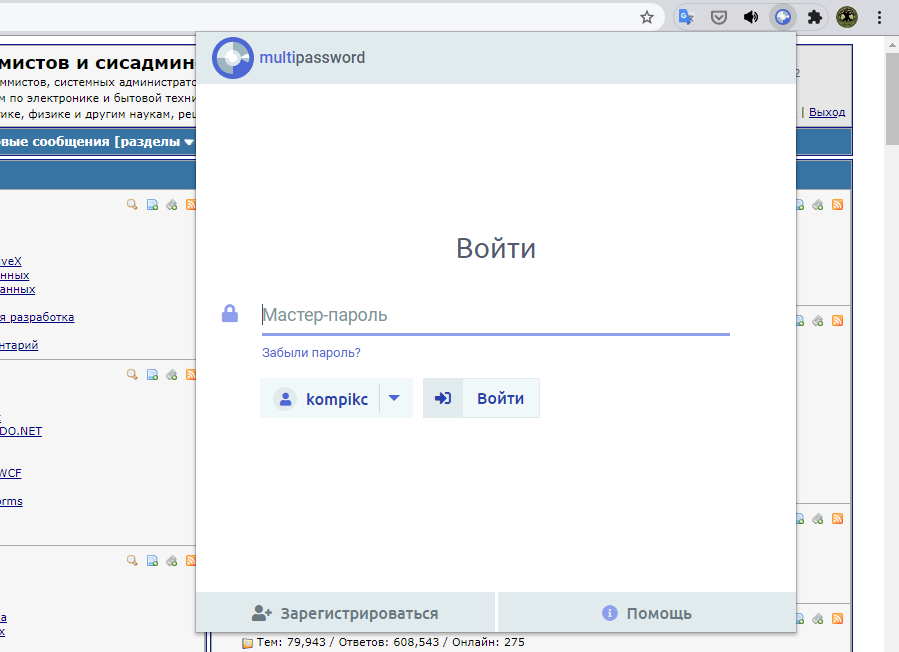The image size is (899, 652).
Task: Click the RSS icon nearest the Тем statistics line
Action: tap(838, 619)
